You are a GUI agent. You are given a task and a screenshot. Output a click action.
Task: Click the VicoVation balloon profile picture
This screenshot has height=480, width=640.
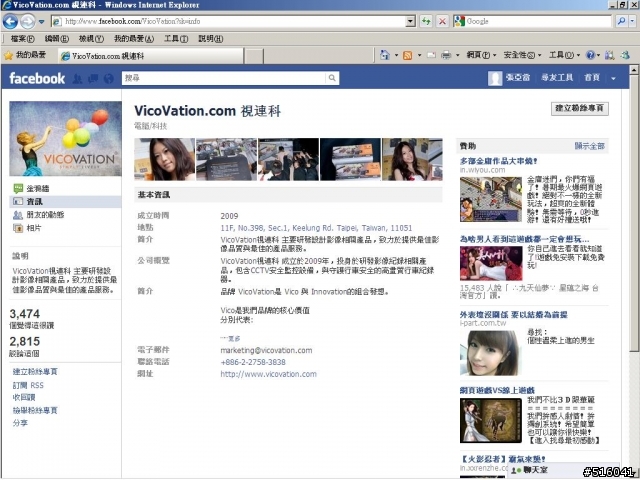(65, 138)
